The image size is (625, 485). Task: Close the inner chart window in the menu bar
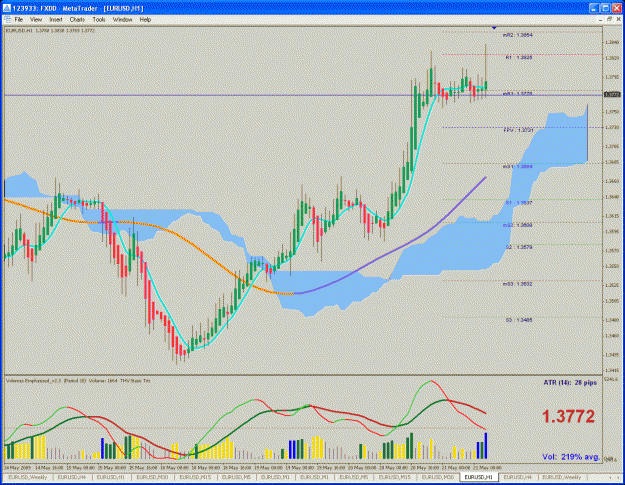618,19
